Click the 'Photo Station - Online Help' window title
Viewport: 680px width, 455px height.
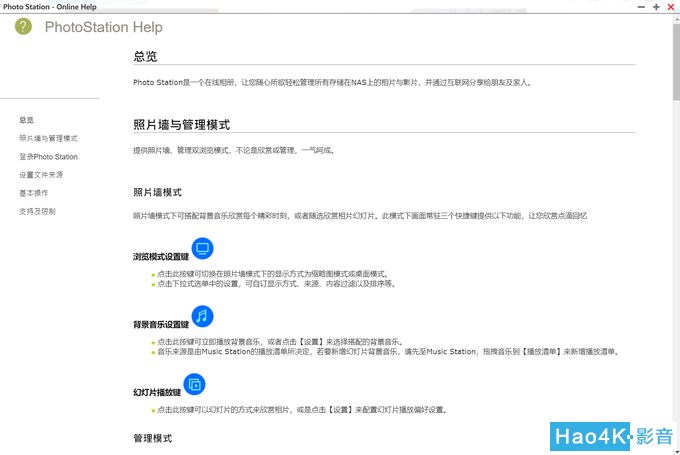pos(50,7)
